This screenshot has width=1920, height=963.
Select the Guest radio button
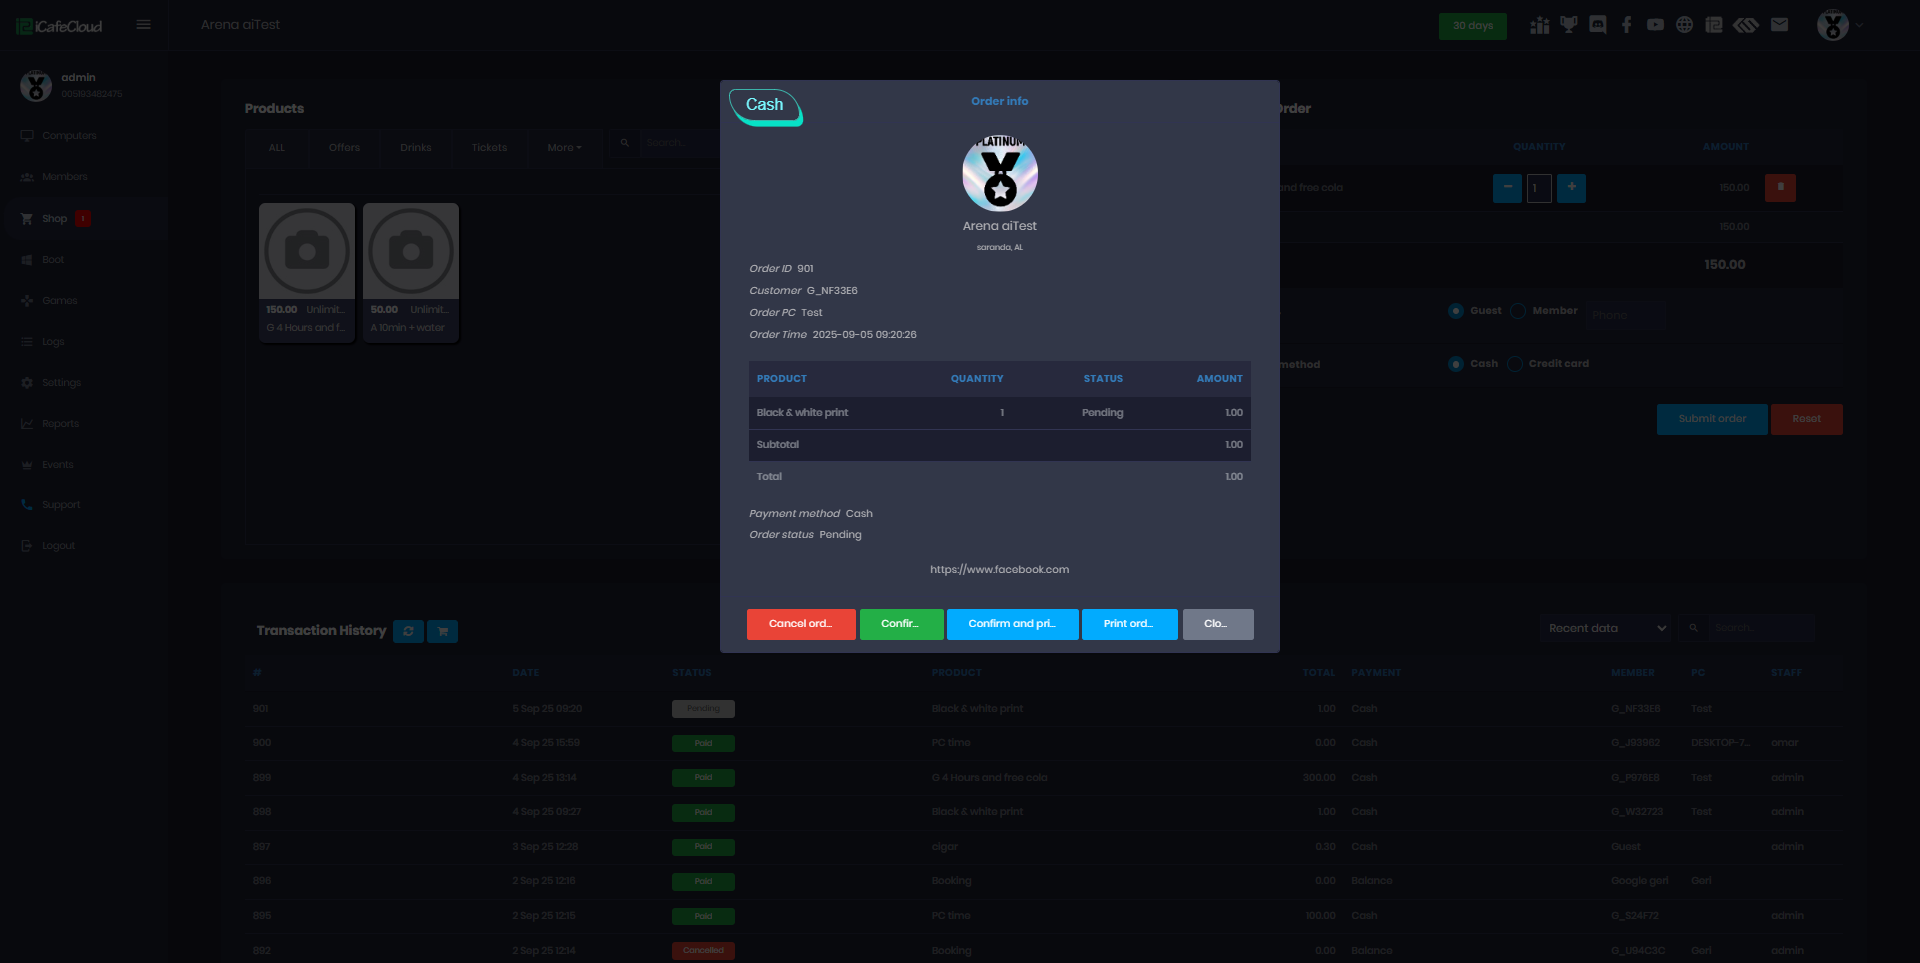(x=1456, y=311)
